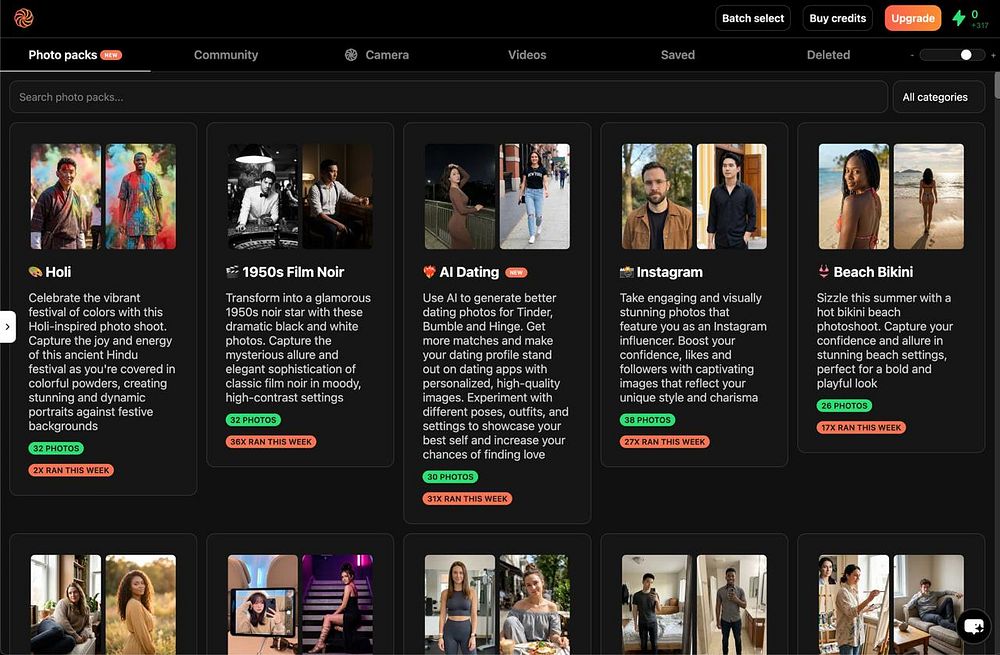Click the Holi color palette emoji icon
1000x655 pixels.
[x=35, y=272]
